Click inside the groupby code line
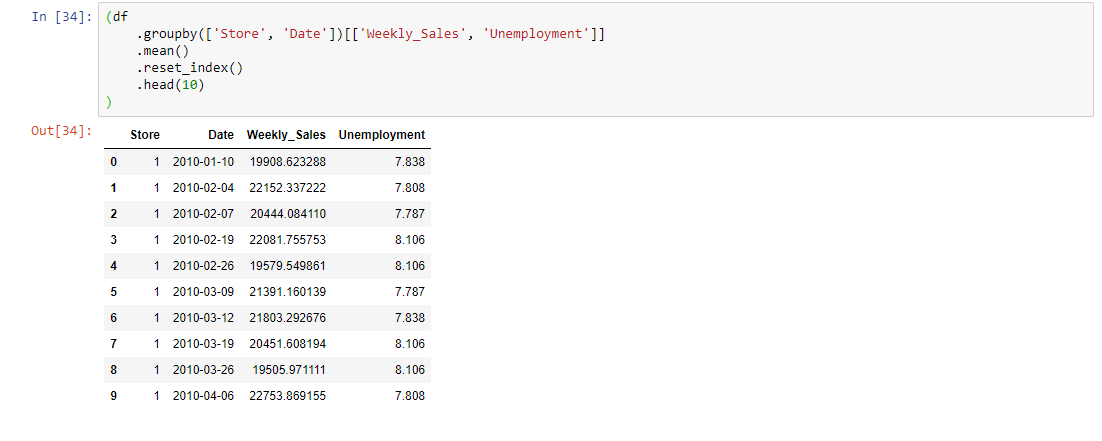The width and height of the screenshot is (1102, 441). pos(370,34)
